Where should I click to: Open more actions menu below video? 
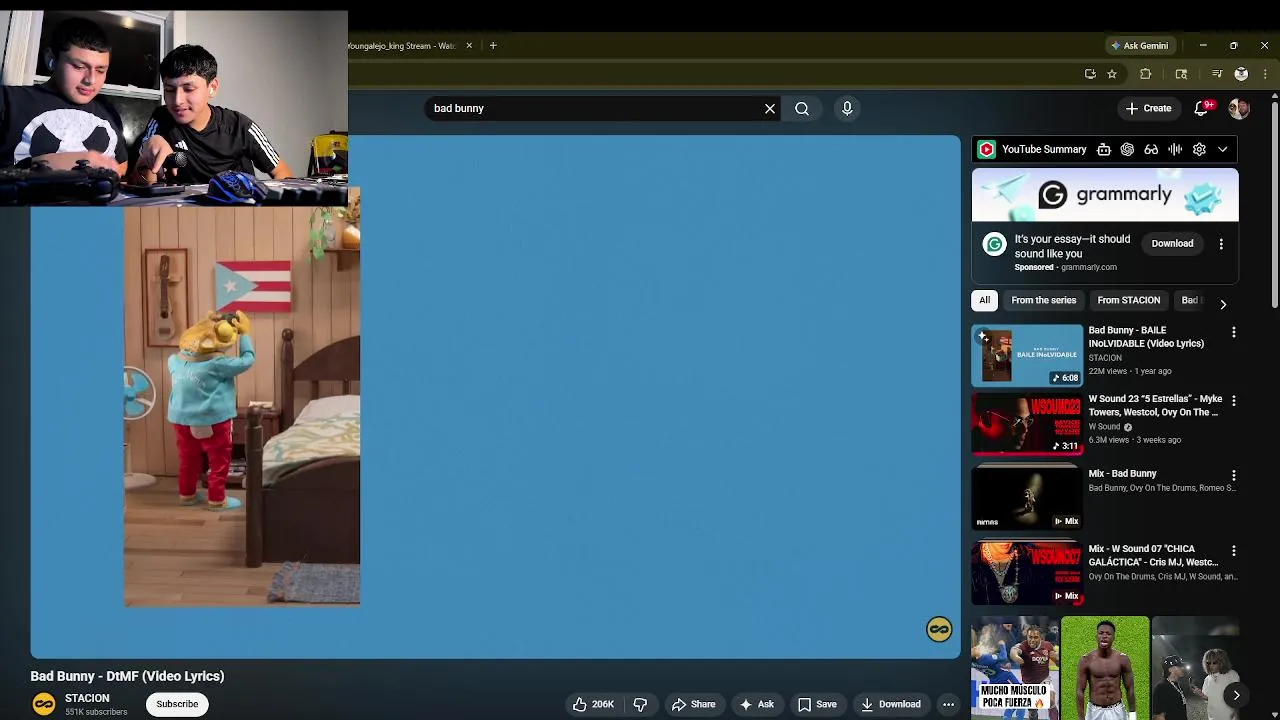click(948, 704)
